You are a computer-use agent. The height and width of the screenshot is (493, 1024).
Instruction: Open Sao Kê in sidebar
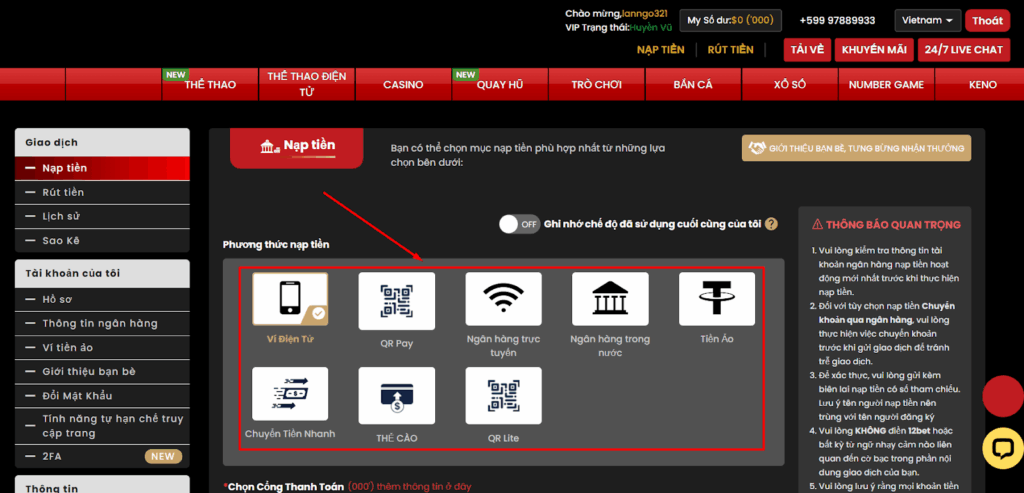click(x=103, y=241)
